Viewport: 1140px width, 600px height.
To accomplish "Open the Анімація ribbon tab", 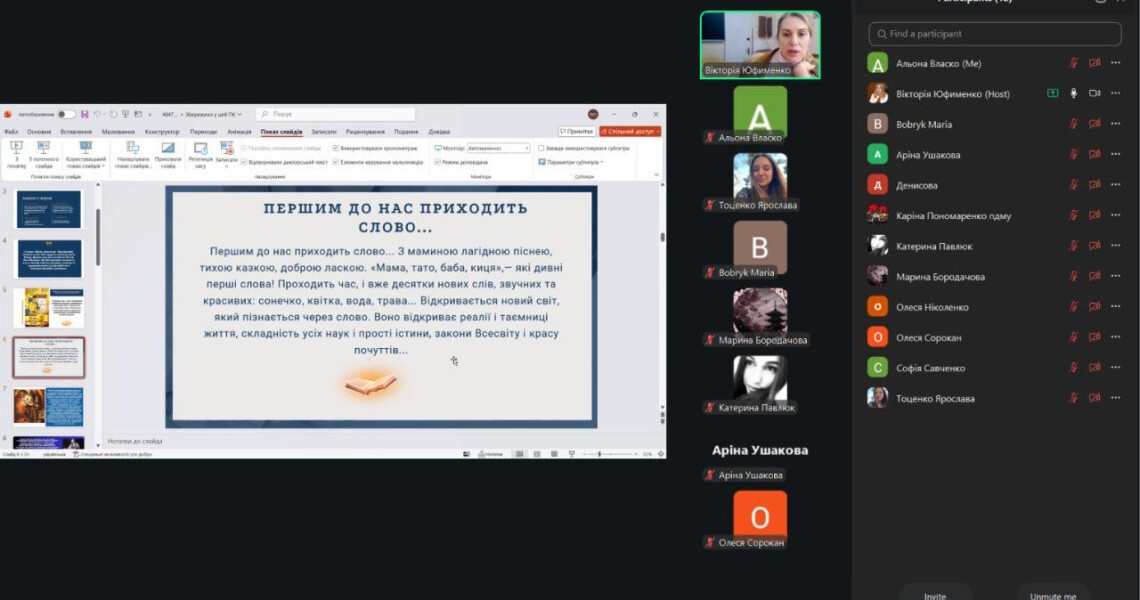I will pyautogui.click(x=239, y=132).
